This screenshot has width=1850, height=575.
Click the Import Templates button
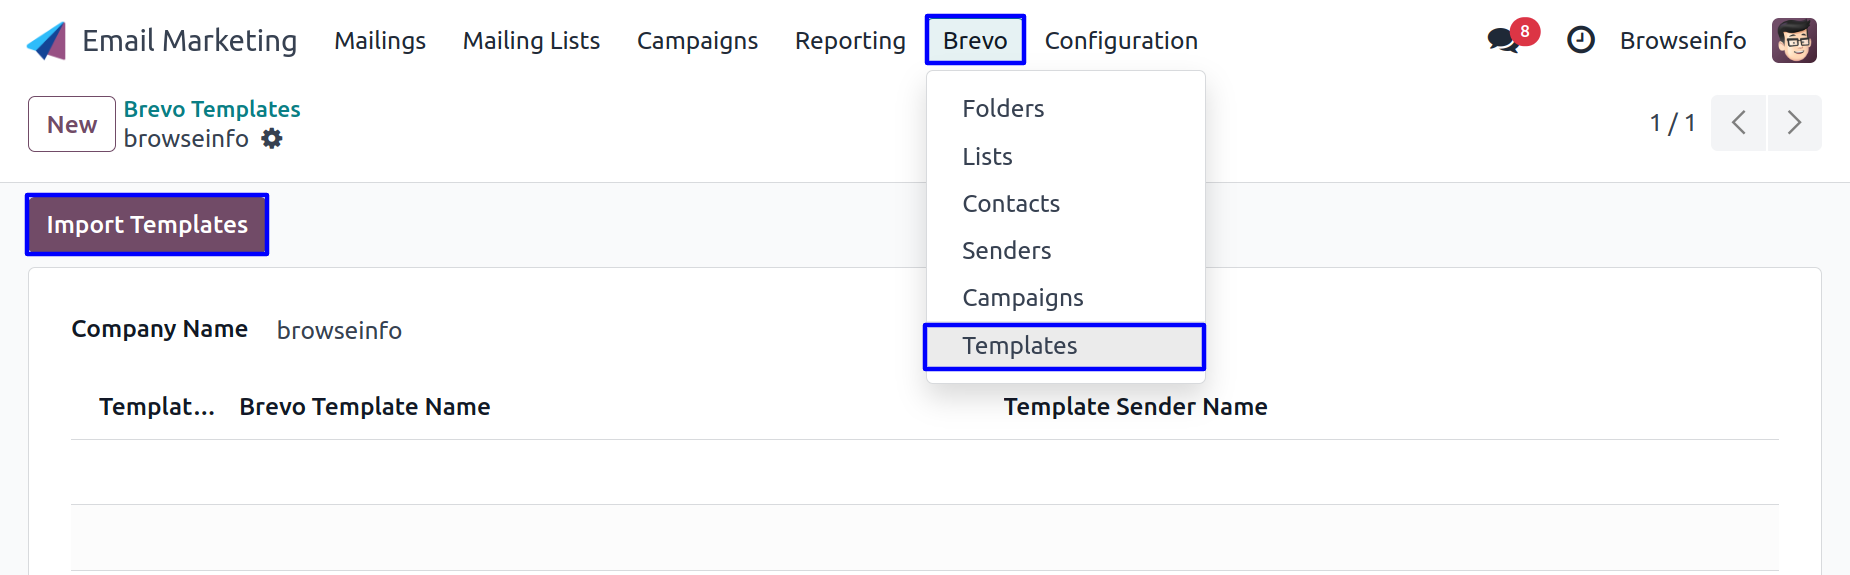[147, 224]
